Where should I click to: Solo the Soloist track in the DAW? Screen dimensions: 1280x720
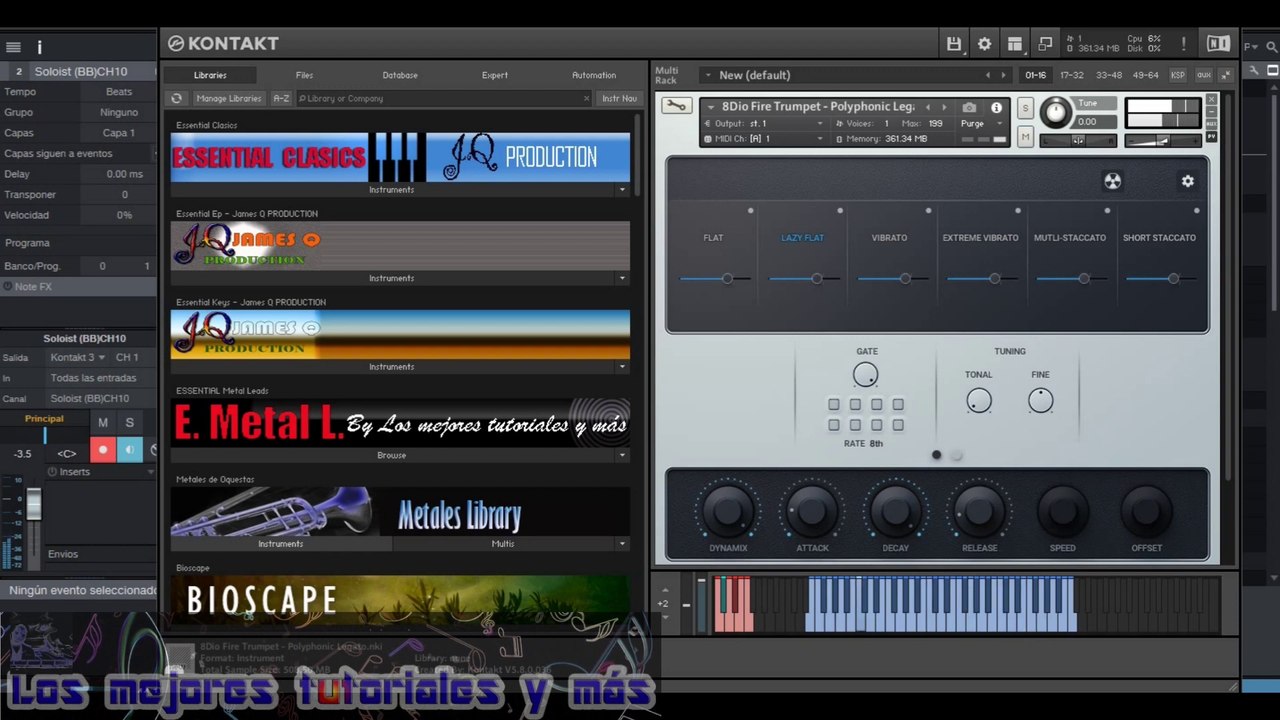pyautogui.click(x=129, y=423)
